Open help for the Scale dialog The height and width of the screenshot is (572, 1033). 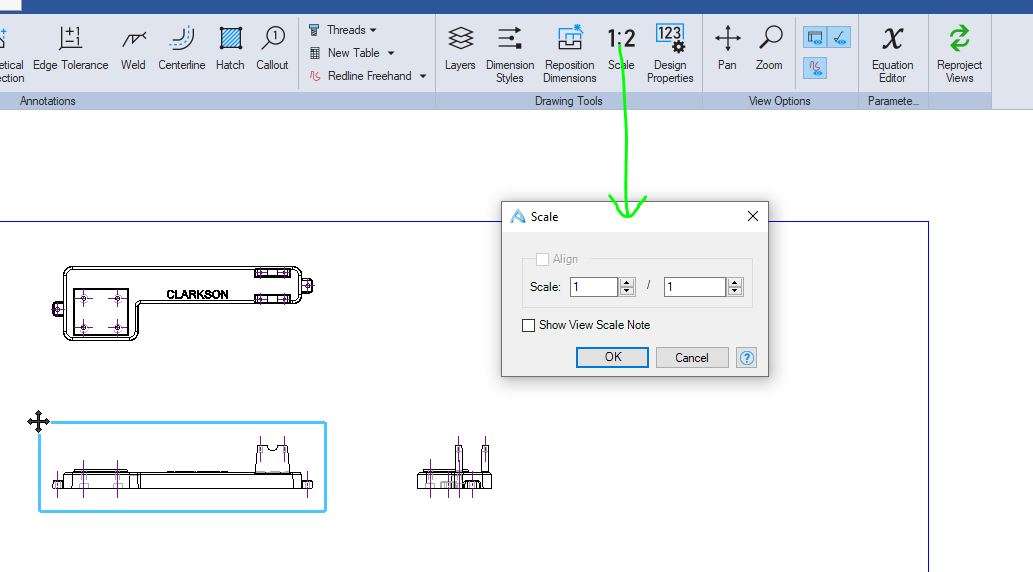click(x=746, y=357)
